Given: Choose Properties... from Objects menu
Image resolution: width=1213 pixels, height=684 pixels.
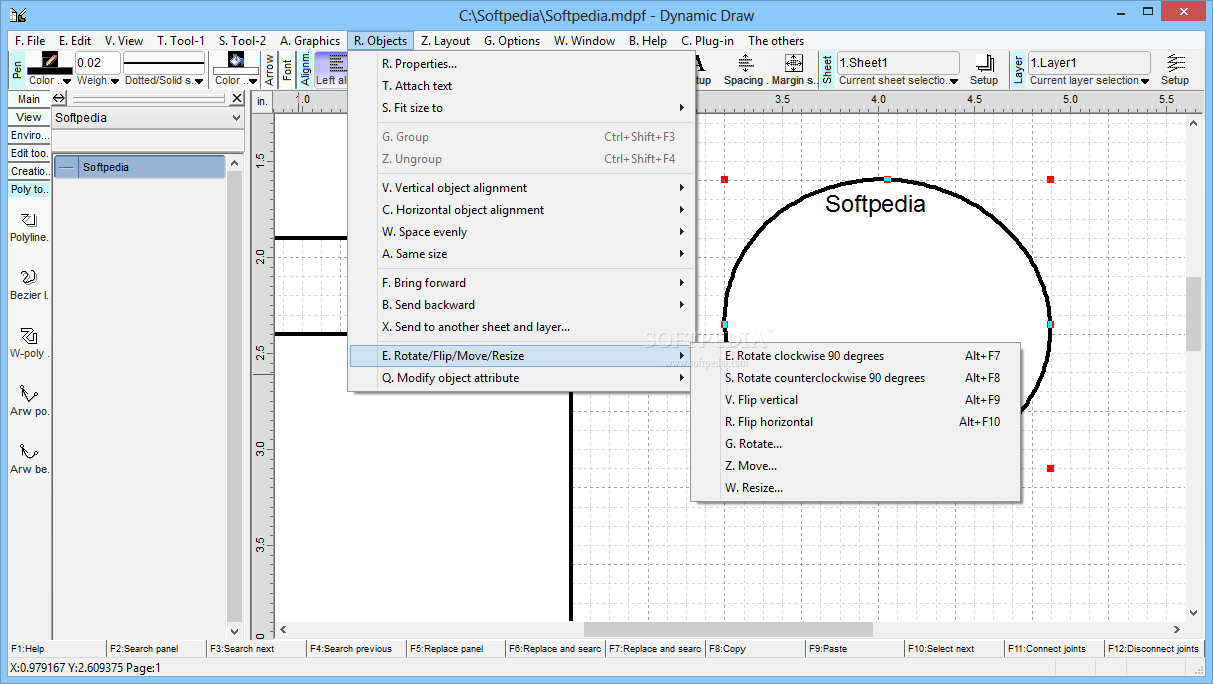Looking at the screenshot, I should point(520,64).
